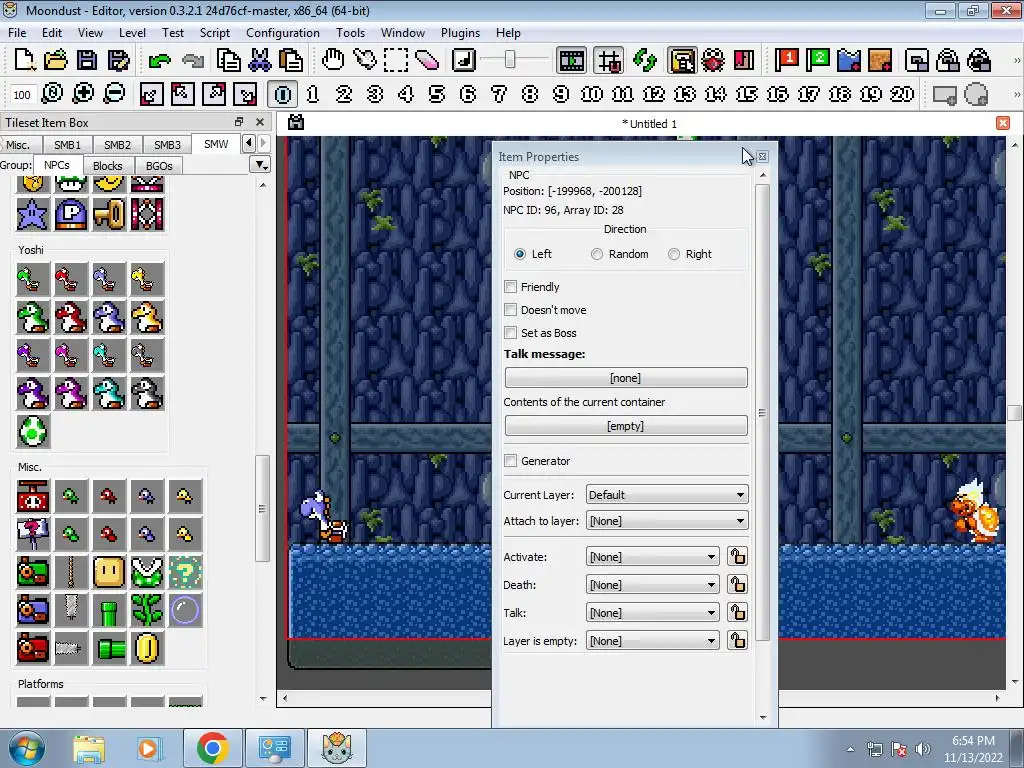This screenshot has height=768, width=1024.
Task: Click the Save As floppy with pencil icon
Action: tap(118, 60)
